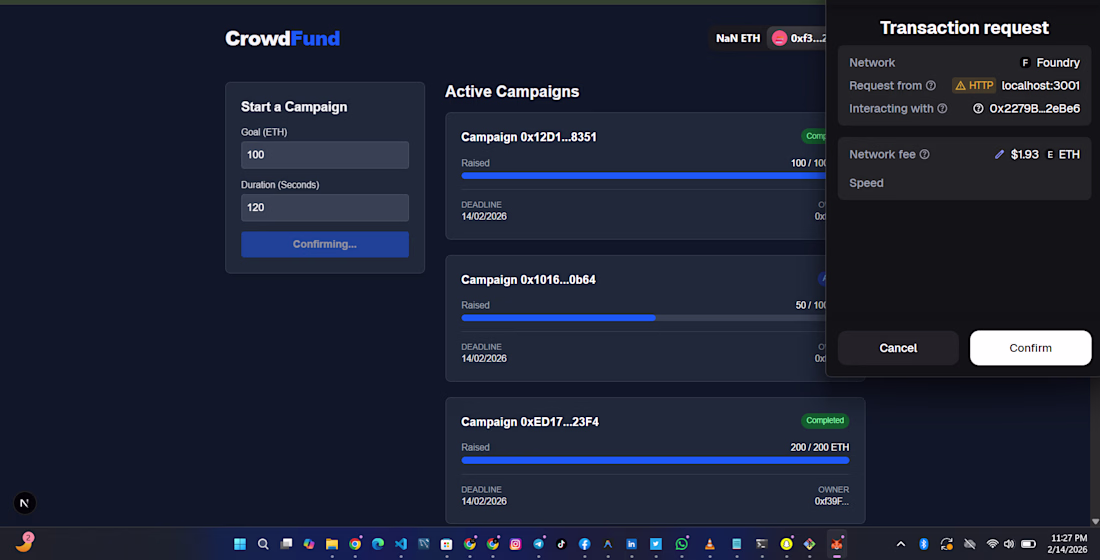Viewport: 1100px width, 560px height.
Task: Open the Next.js dev tools N icon
Action: pos(25,503)
